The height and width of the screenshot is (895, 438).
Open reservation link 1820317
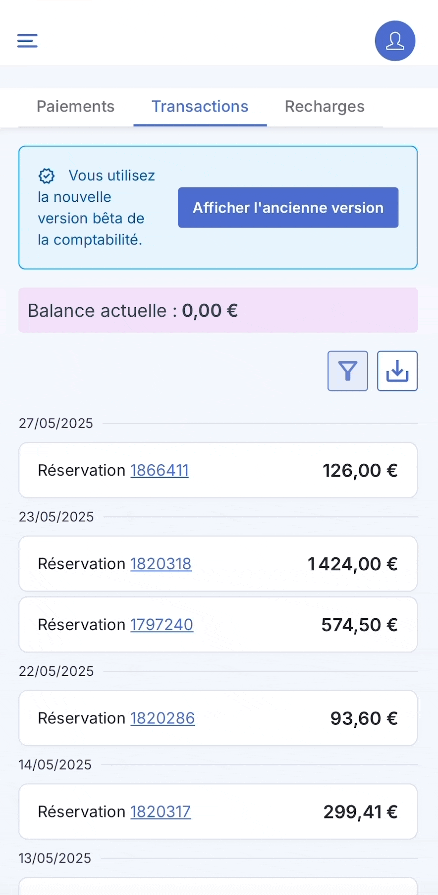tap(160, 812)
